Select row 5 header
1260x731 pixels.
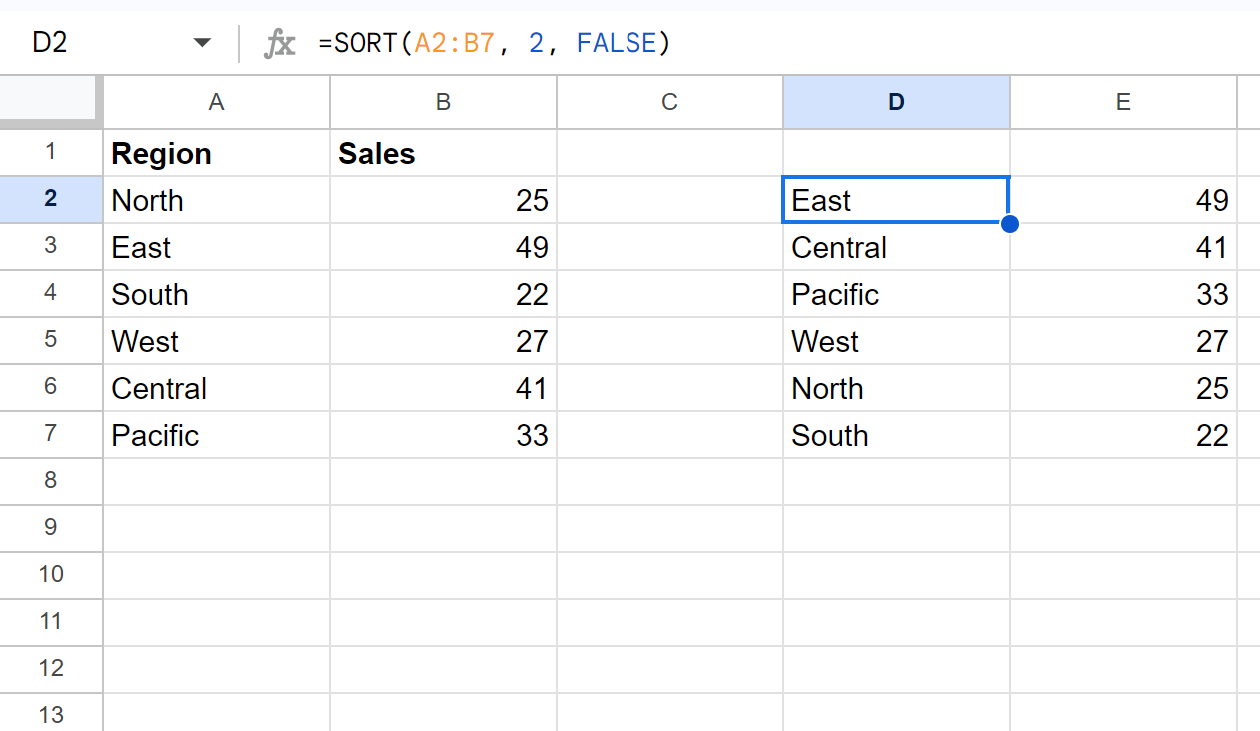point(51,341)
